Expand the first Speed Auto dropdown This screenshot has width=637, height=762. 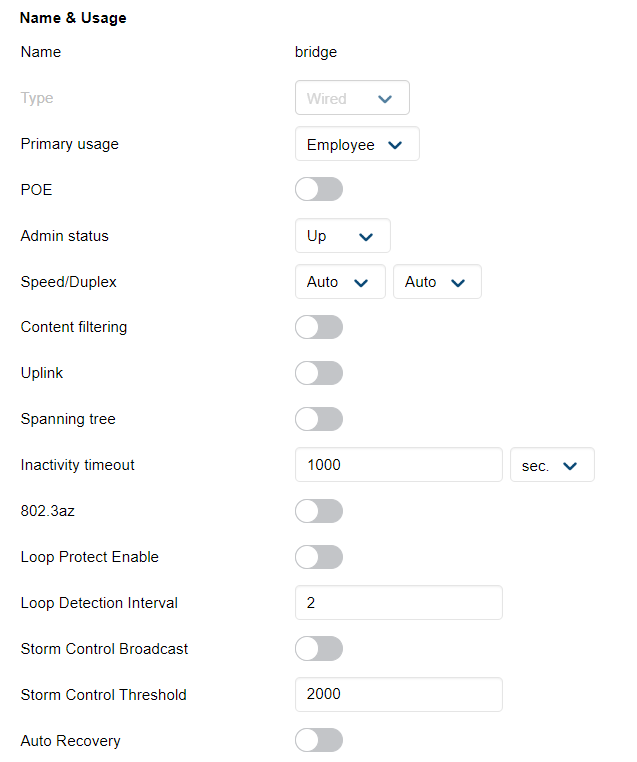point(340,282)
